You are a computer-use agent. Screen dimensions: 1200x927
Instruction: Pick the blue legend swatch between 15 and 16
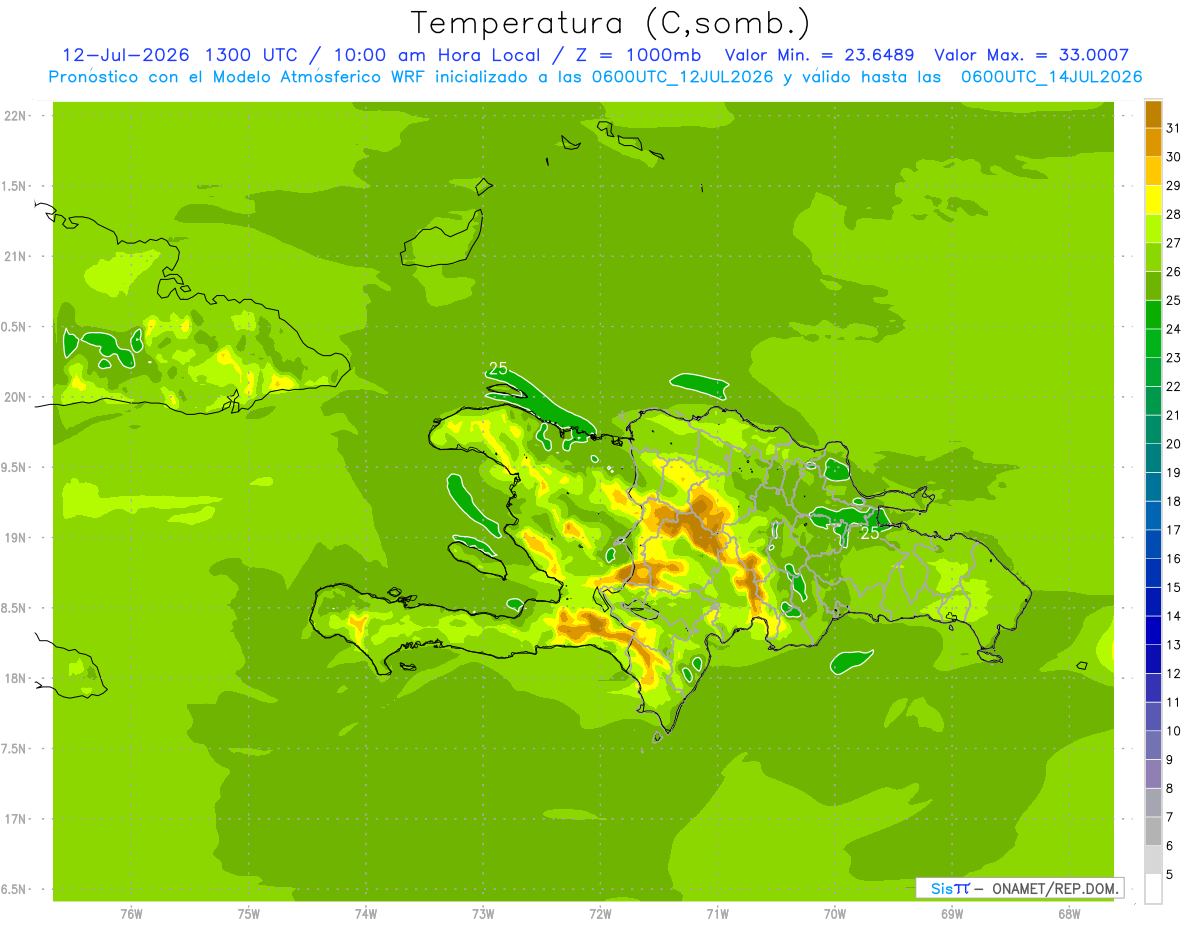pos(1153,573)
